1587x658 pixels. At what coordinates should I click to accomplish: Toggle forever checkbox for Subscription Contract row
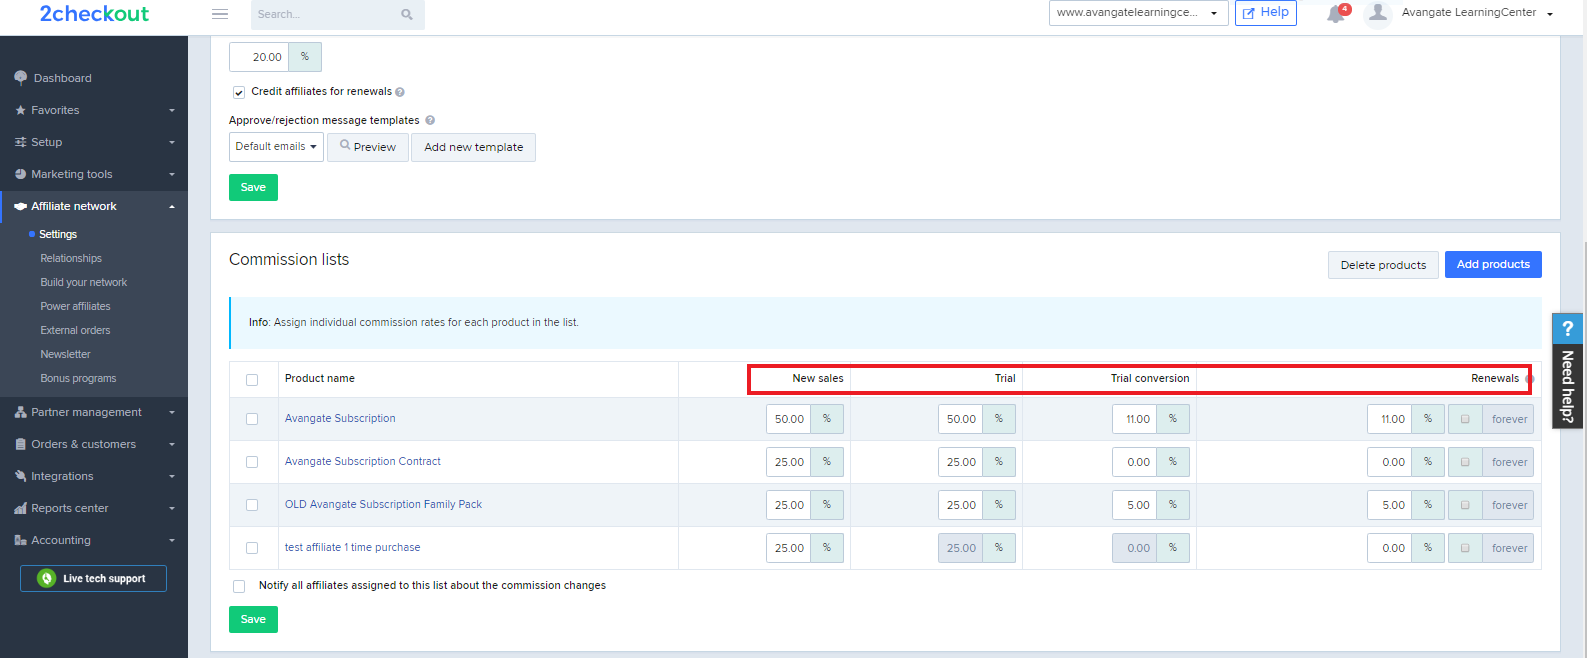pos(1465,462)
